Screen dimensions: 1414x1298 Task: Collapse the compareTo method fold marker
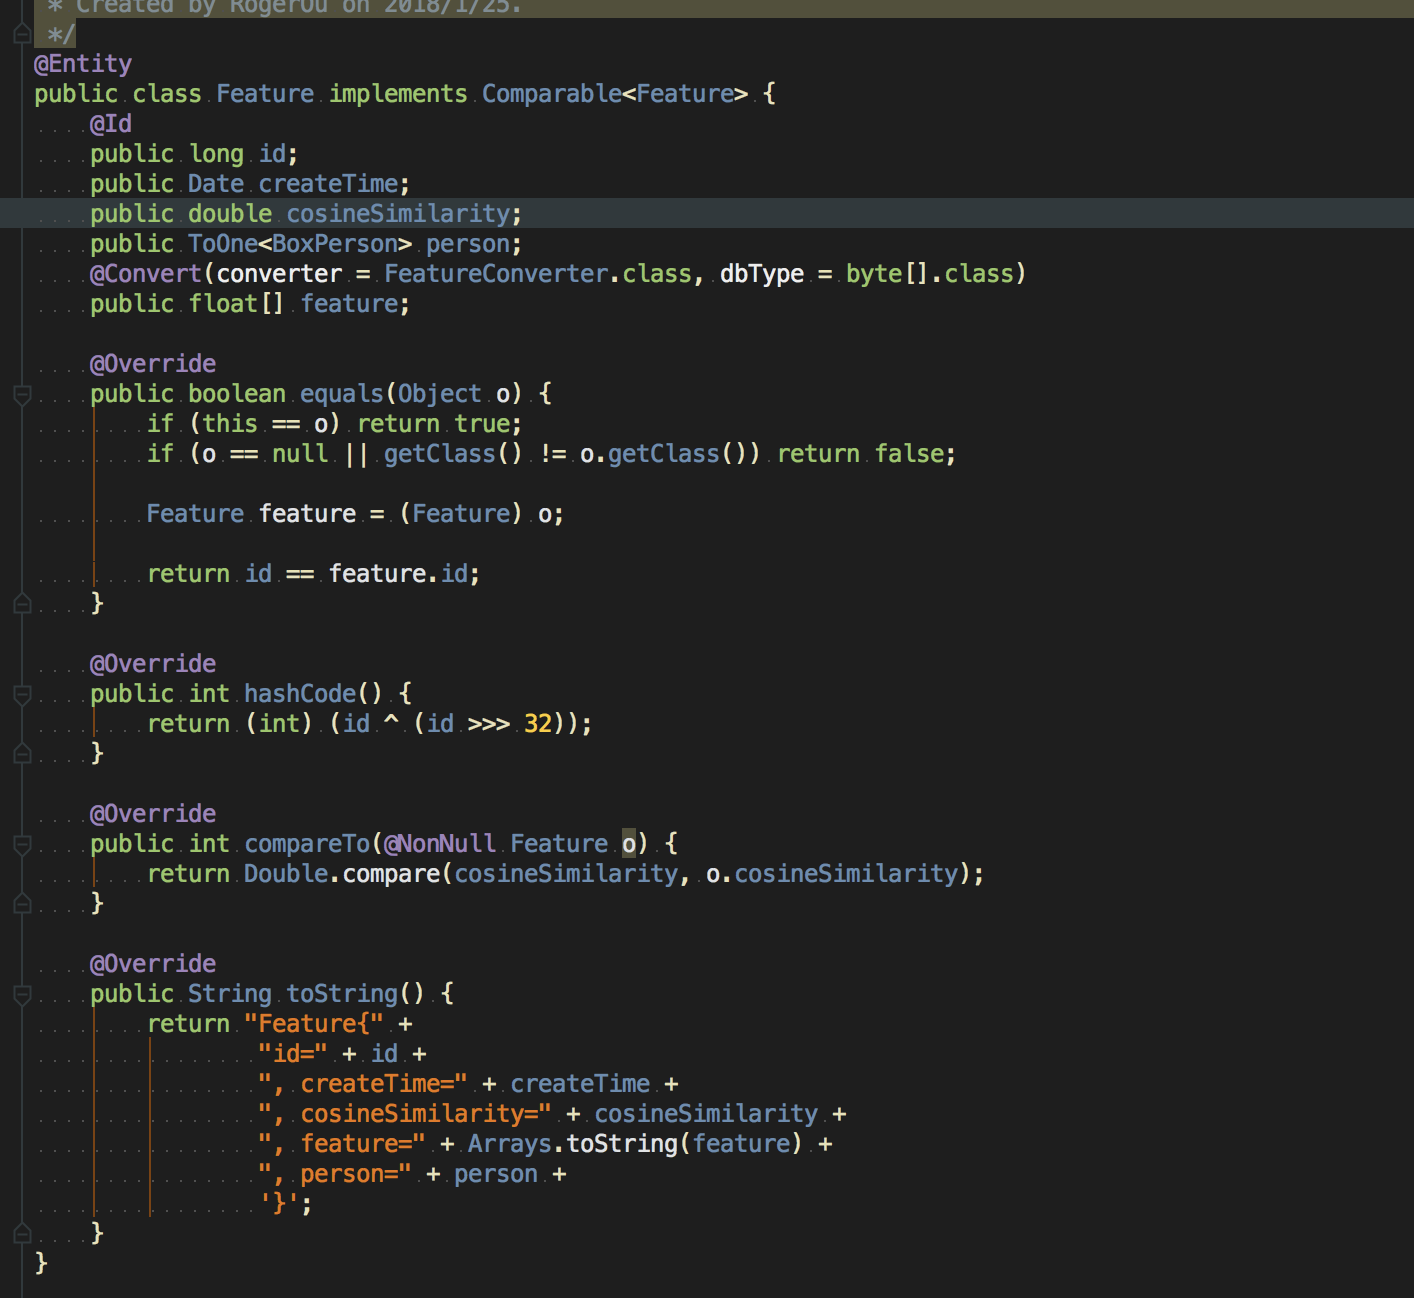tap(22, 845)
